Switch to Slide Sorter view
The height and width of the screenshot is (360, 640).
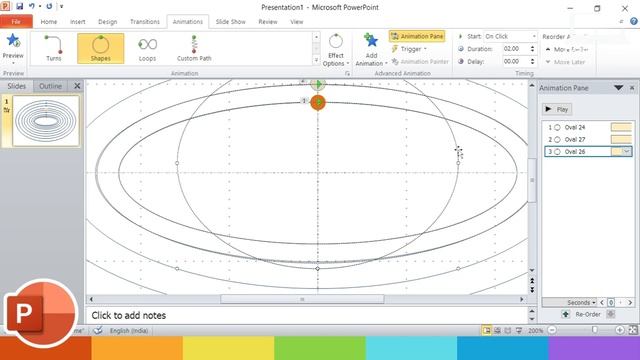pyautogui.click(x=497, y=330)
